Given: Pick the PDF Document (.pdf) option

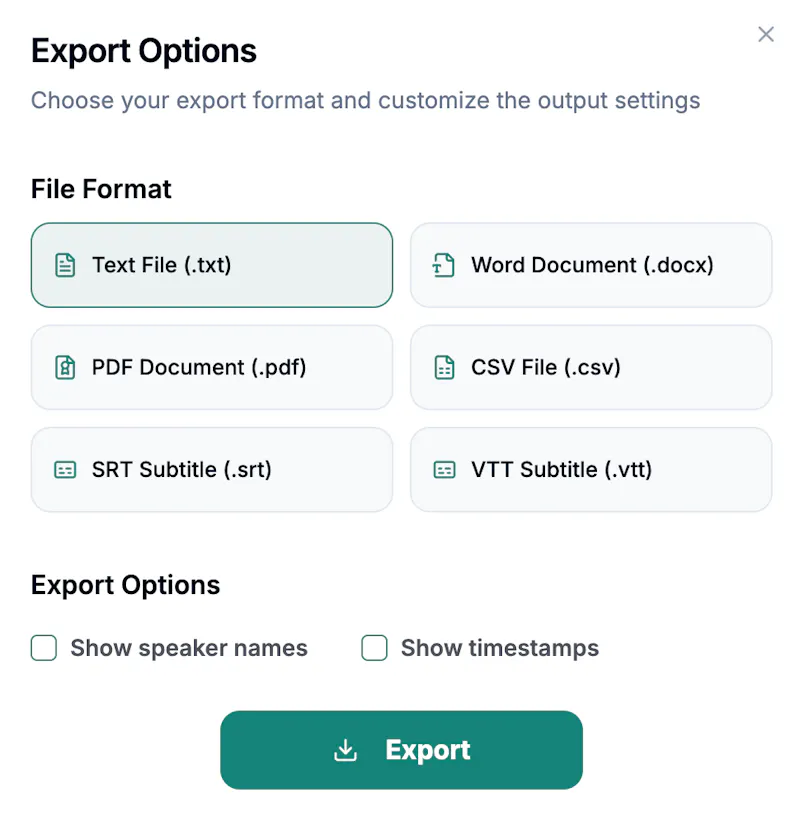Looking at the screenshot, I should [x=212, y=367].
